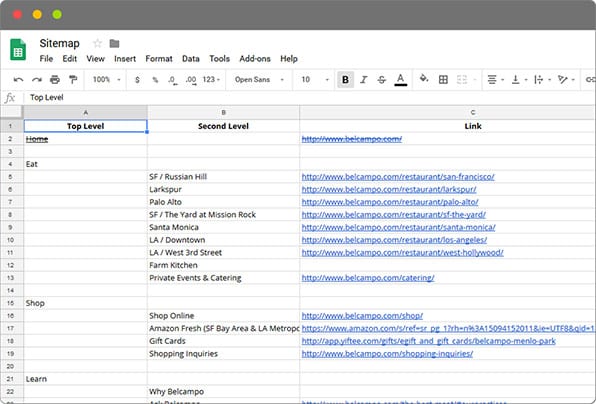Open the Open Sans font dropdown
This screenshot has height=404, width=596.
[x=259, y=79]
